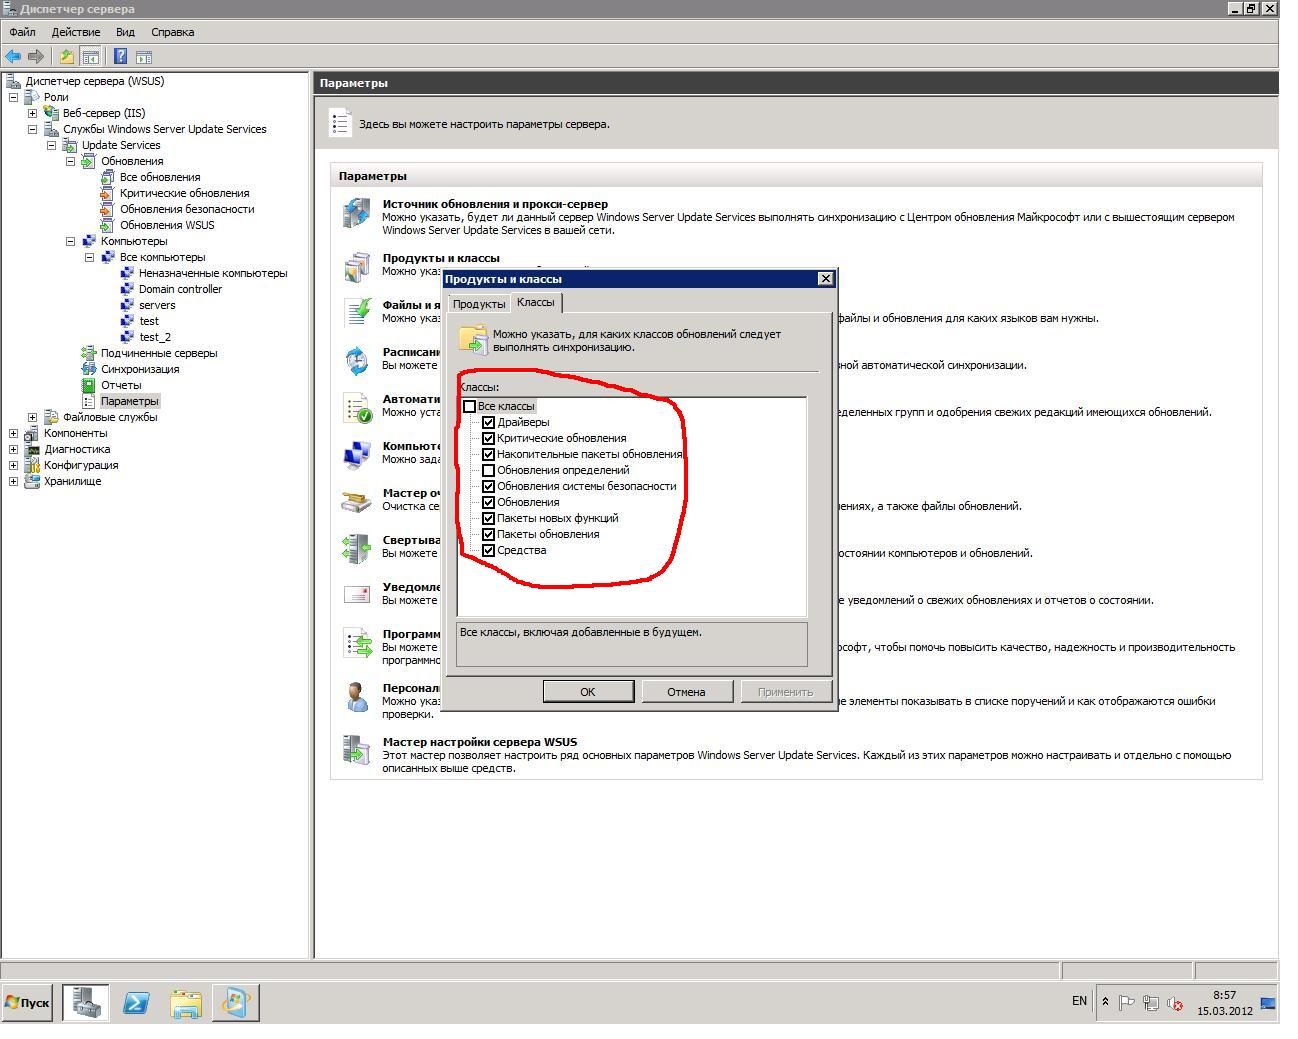Expand the 'Хранилище' tree node
The image size is (1298, 1039).
pos(14,481)
